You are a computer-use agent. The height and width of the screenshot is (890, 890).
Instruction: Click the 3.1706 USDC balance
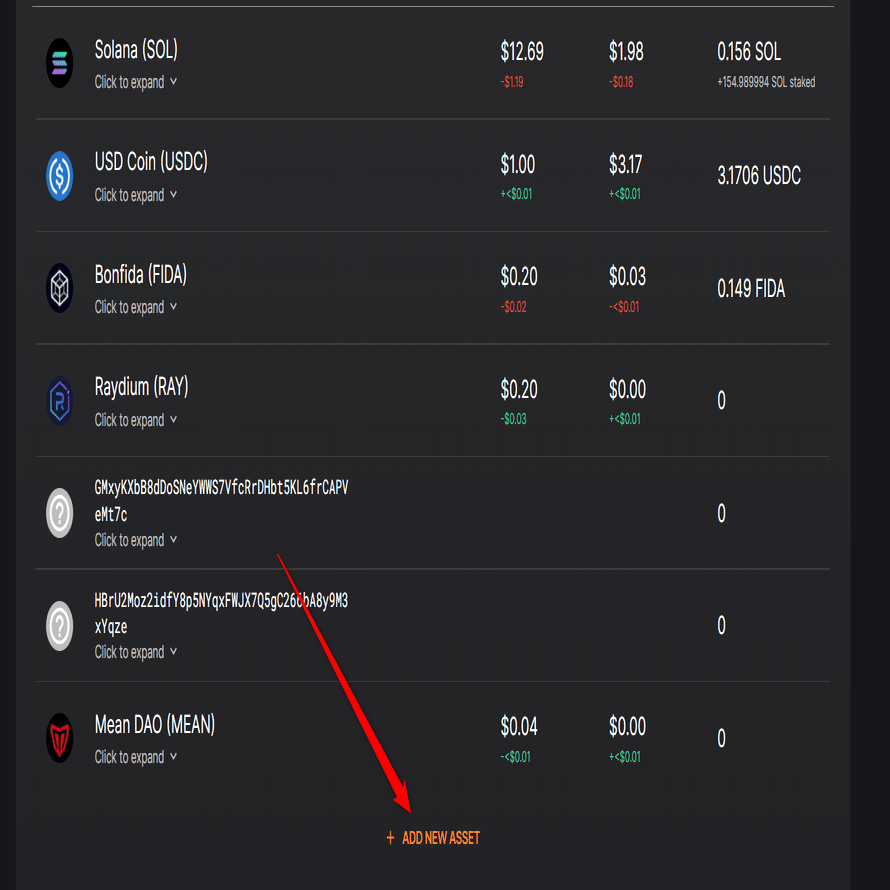point(759,177)
